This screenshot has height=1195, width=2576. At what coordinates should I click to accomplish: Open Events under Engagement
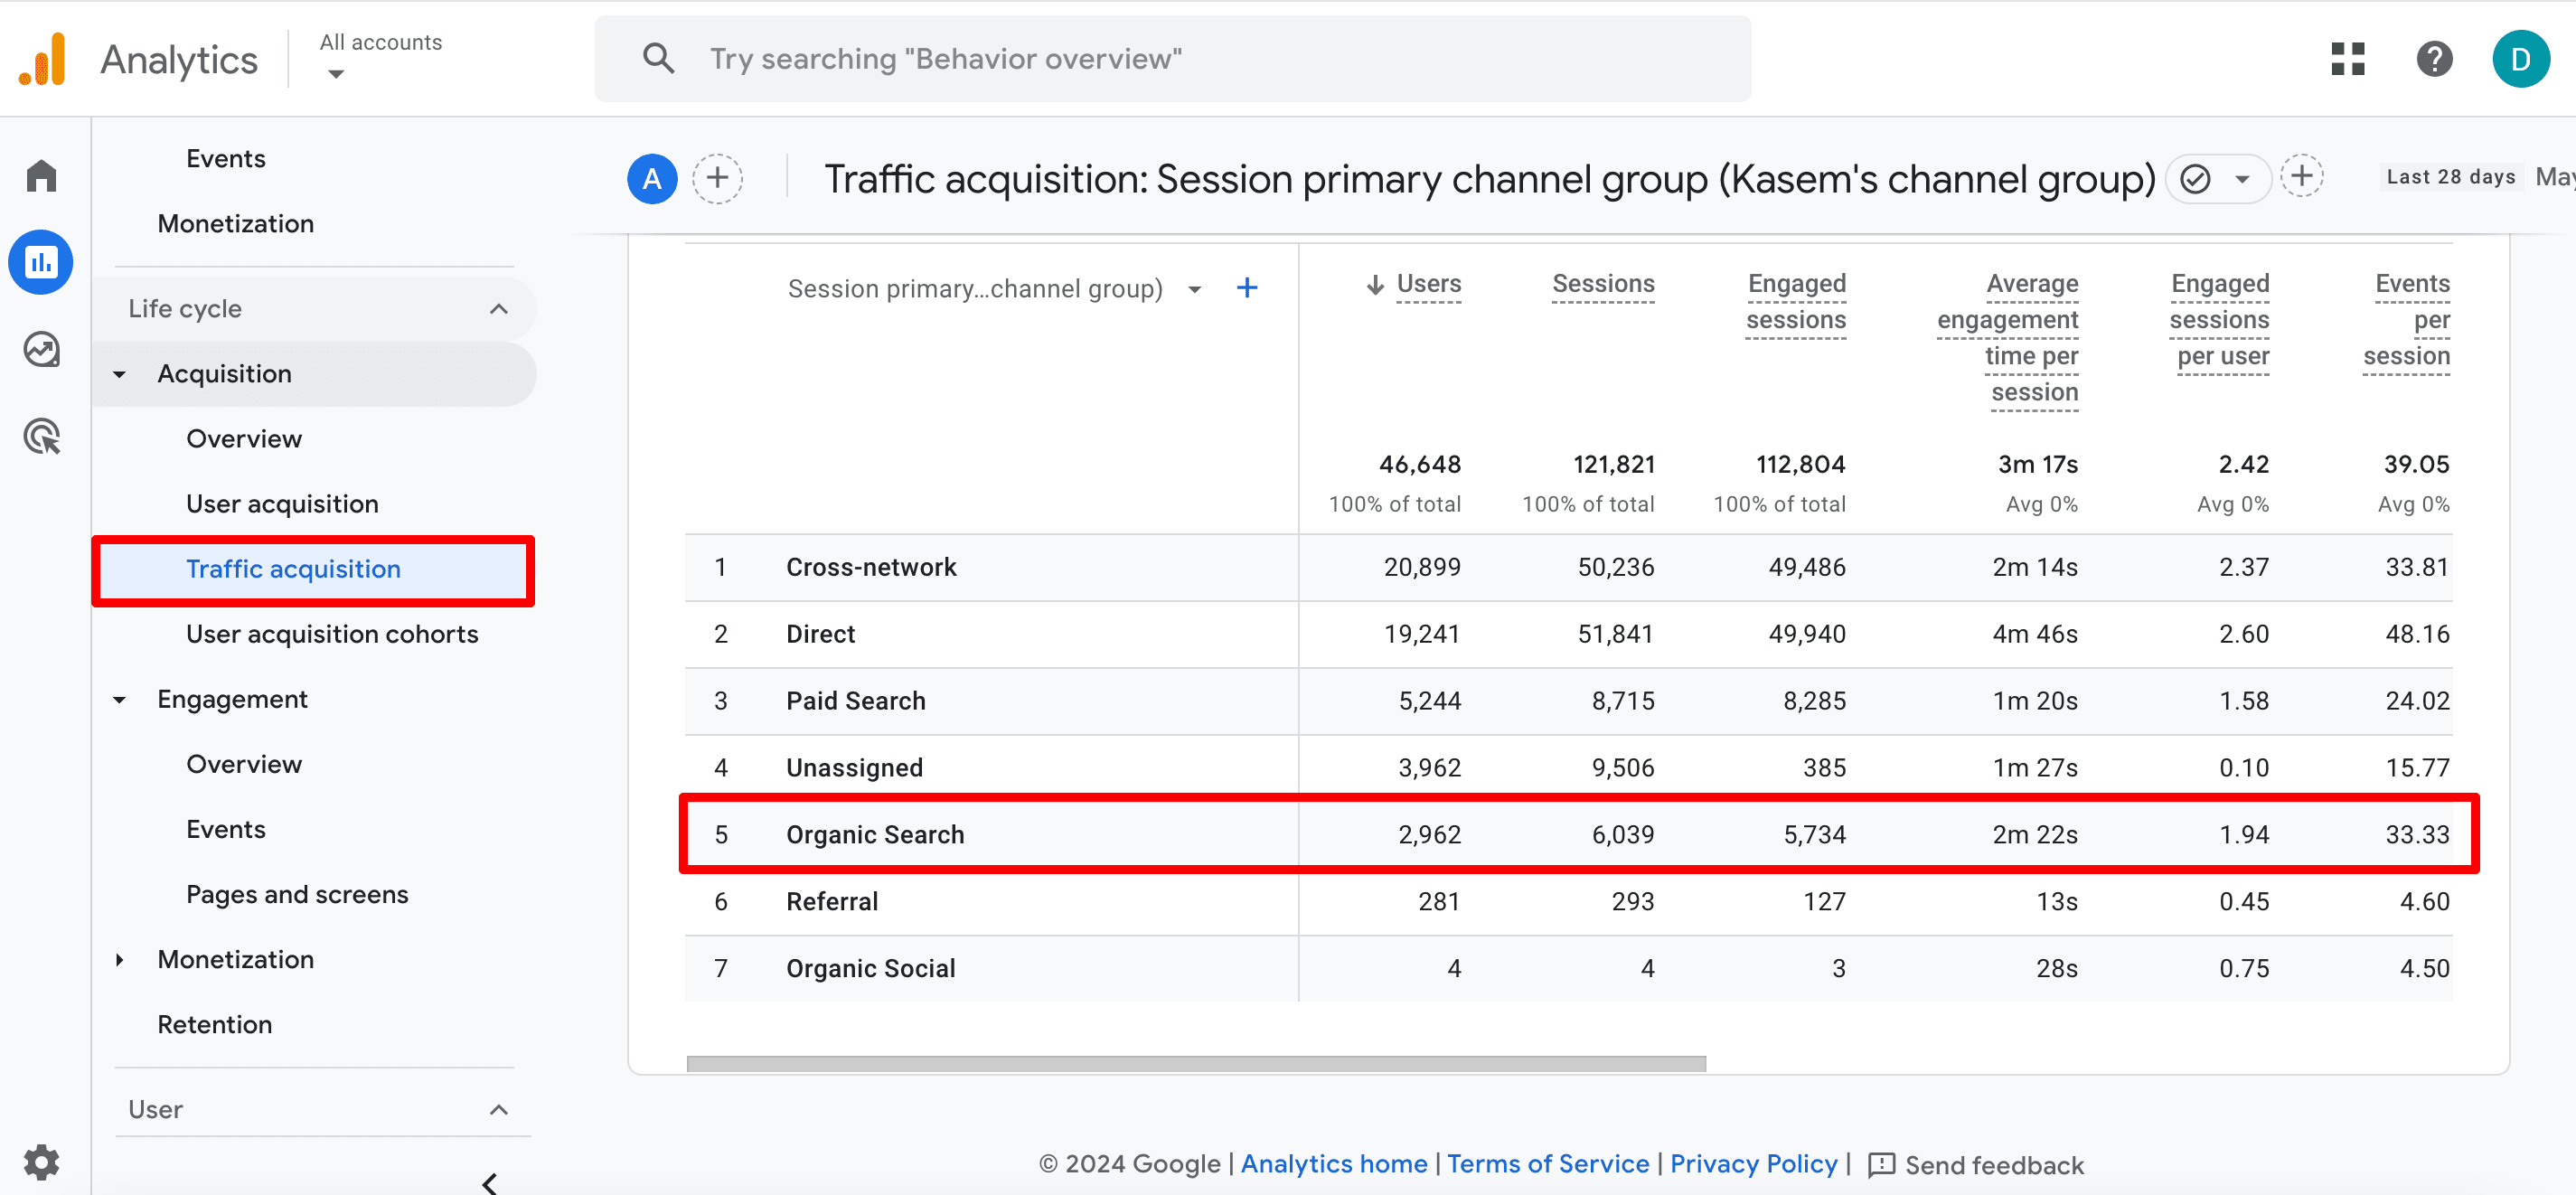tap(226, 830)
